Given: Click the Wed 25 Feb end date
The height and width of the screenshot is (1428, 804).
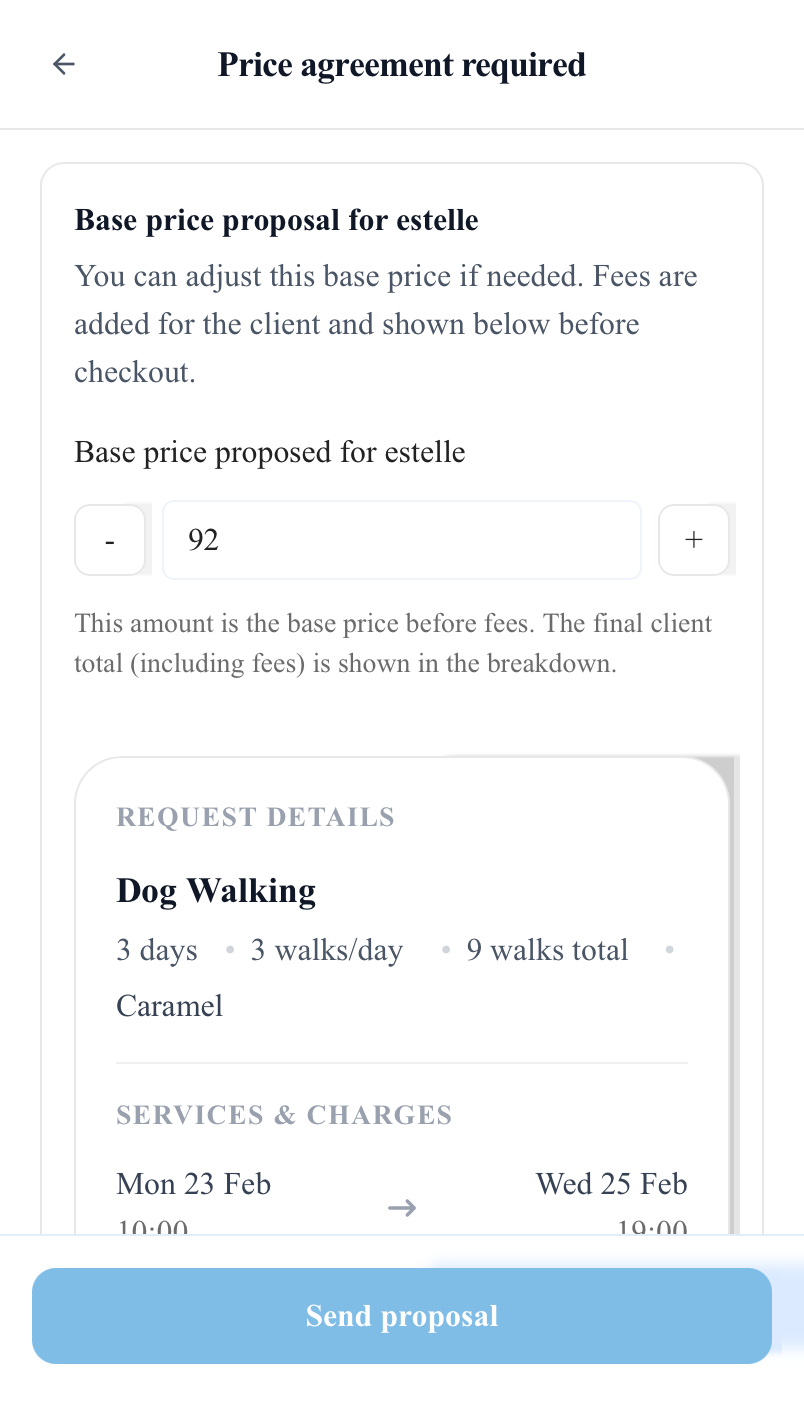Looking at the screenshot, I should 611,1183.
